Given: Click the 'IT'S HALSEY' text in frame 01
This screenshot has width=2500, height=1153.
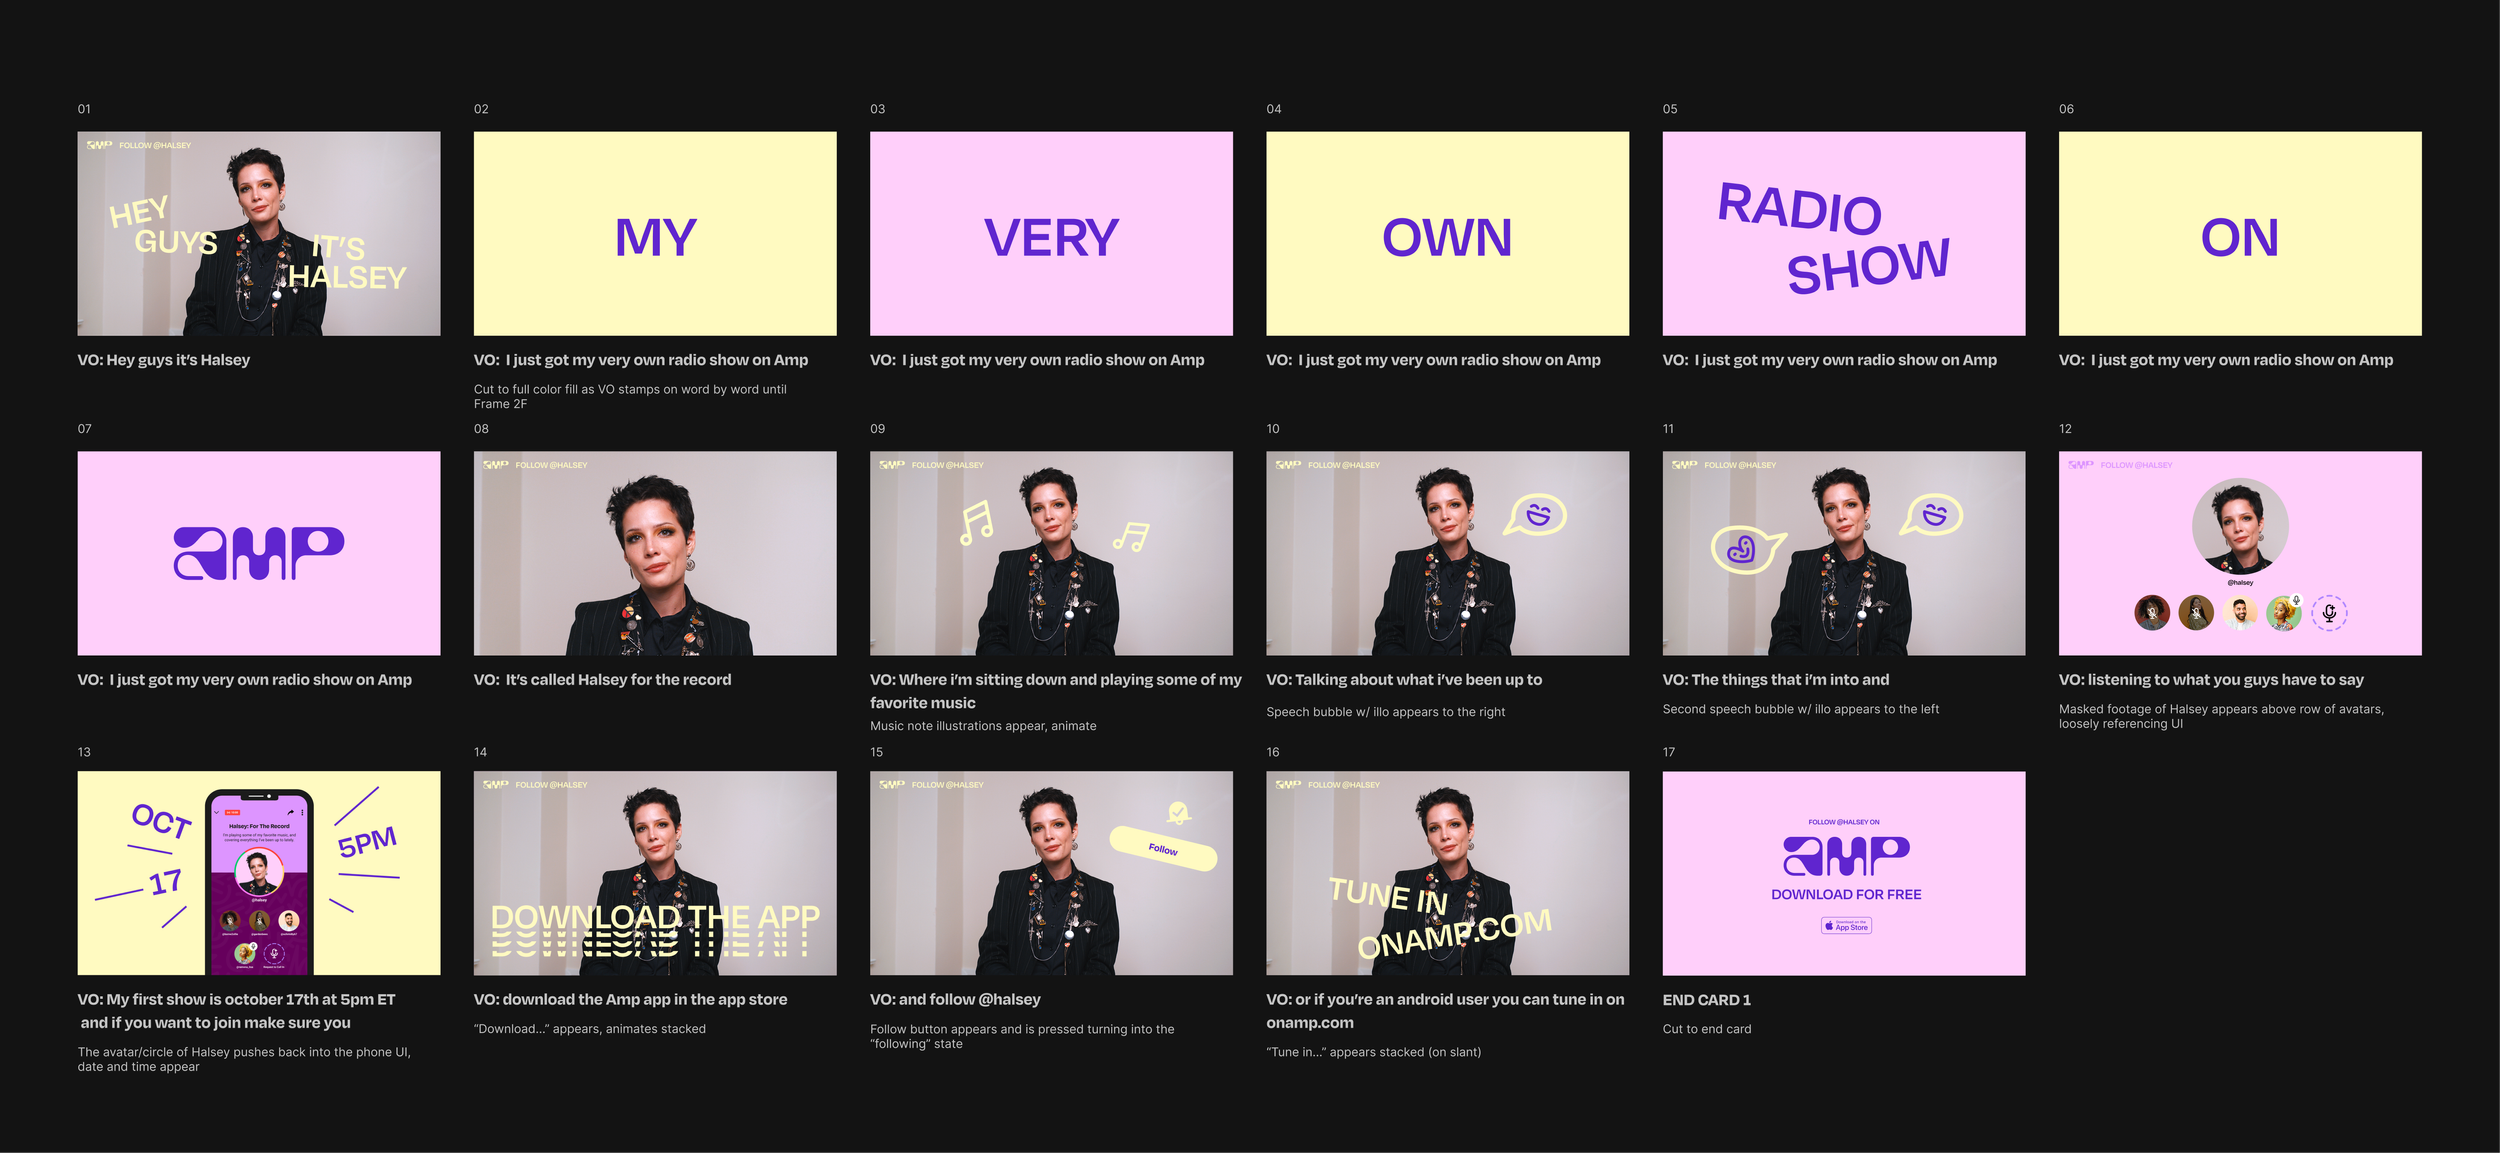Looking at the screenshot, I should pyautogui.click(x=348, y=262).
